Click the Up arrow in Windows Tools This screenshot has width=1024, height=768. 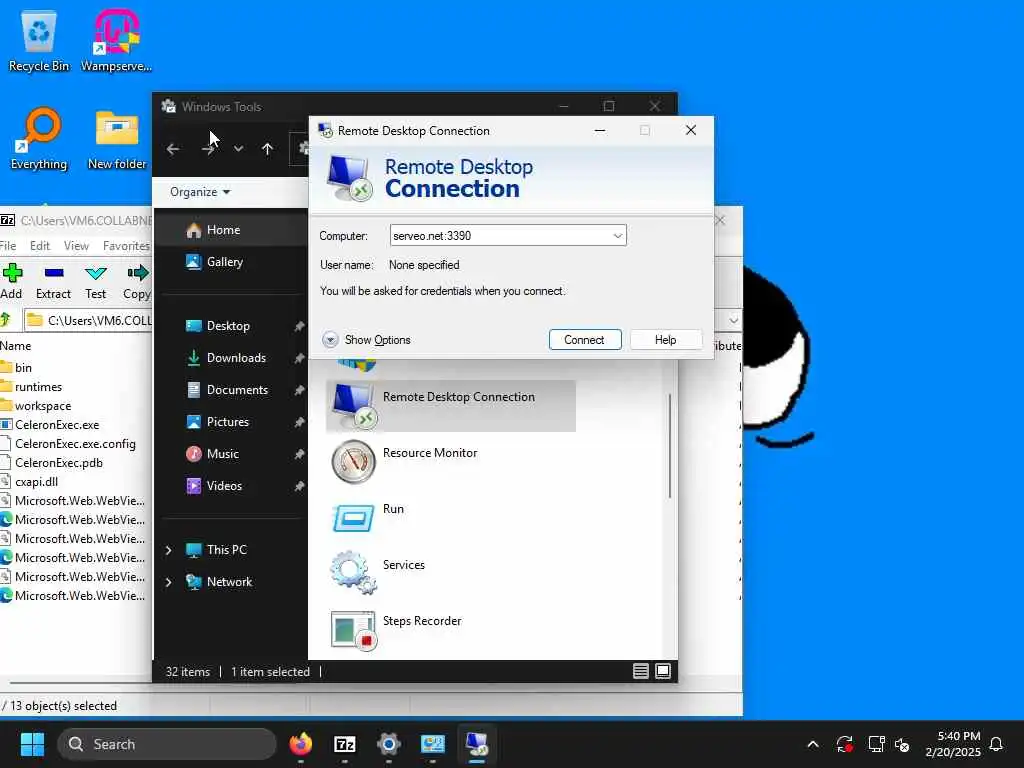267,149
